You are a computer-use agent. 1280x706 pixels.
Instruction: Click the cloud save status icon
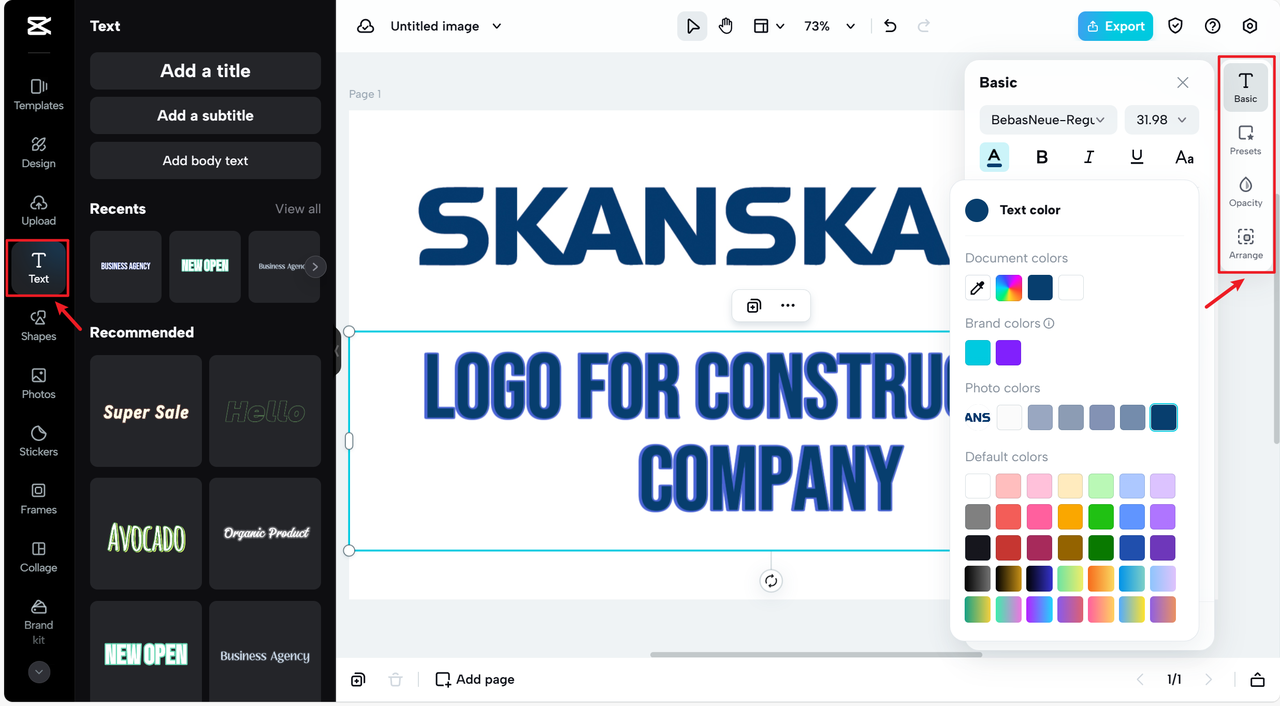click(366, 26)
